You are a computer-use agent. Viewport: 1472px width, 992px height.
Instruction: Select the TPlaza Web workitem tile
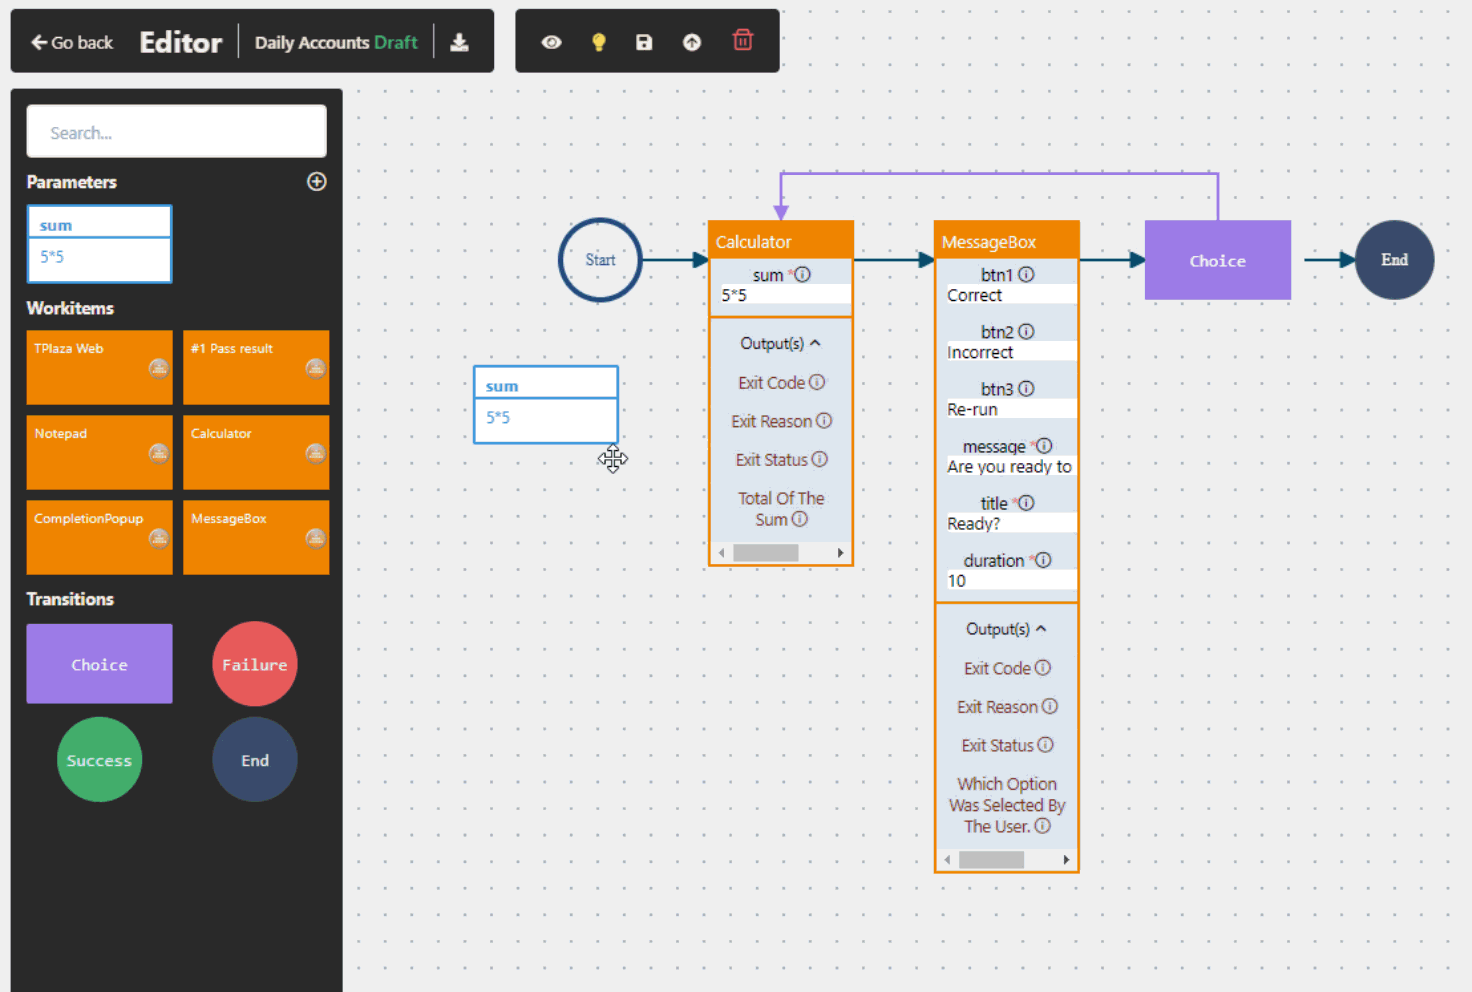pyautogui.click(x=99, y=367)
